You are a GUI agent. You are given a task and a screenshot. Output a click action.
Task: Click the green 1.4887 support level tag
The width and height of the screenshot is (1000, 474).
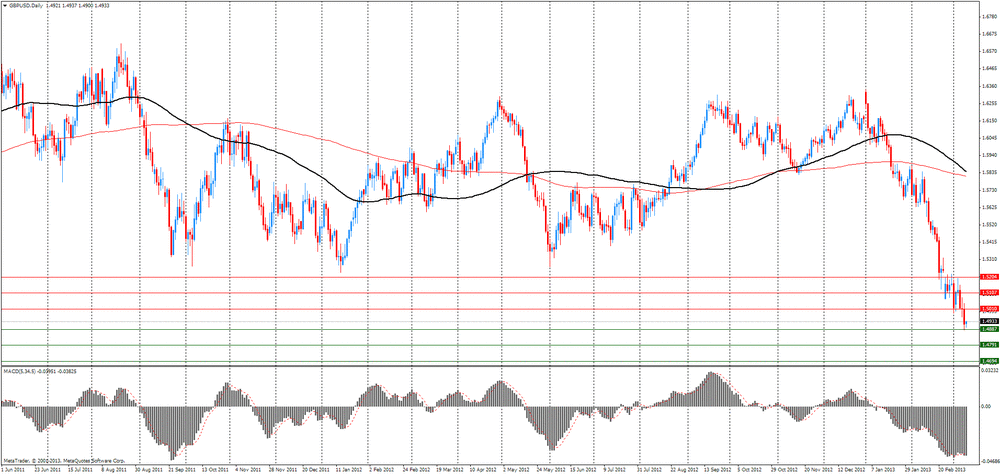tap(989, 329)
